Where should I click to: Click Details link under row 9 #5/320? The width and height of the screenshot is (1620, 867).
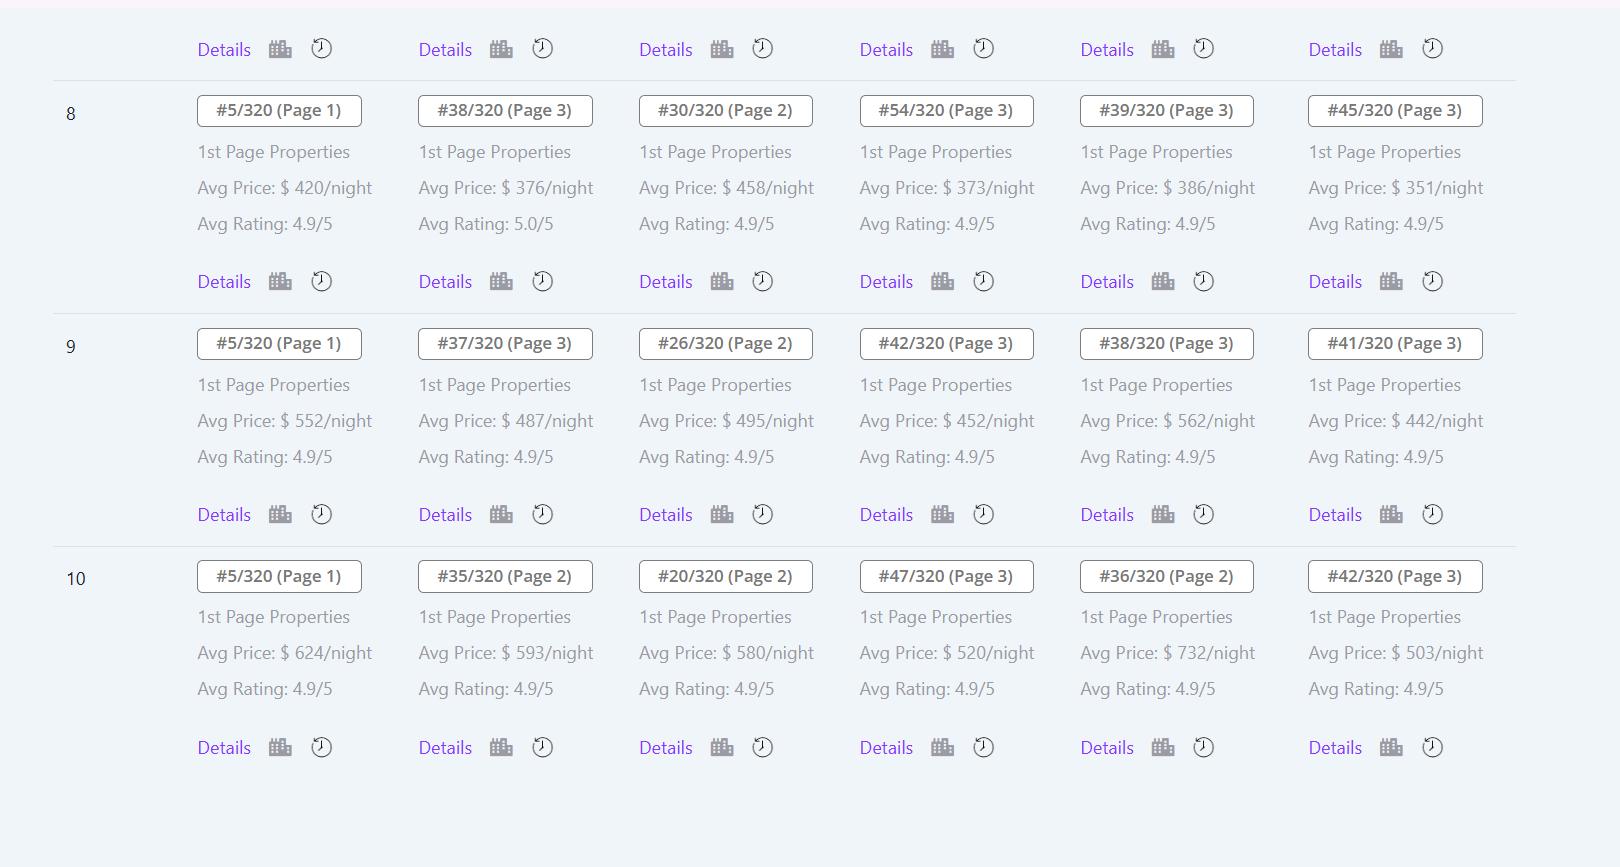pyautogui.click(x=224, y=515)
